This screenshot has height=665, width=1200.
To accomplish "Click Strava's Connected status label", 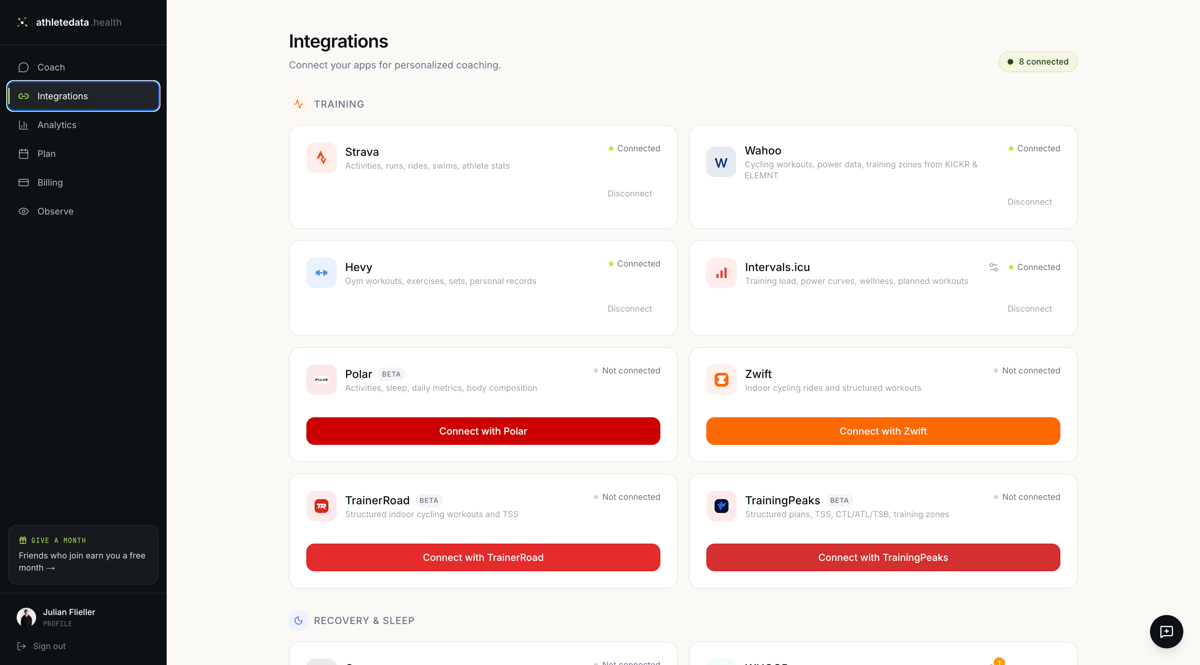I will pyautogui.click(x=634, y=149).
